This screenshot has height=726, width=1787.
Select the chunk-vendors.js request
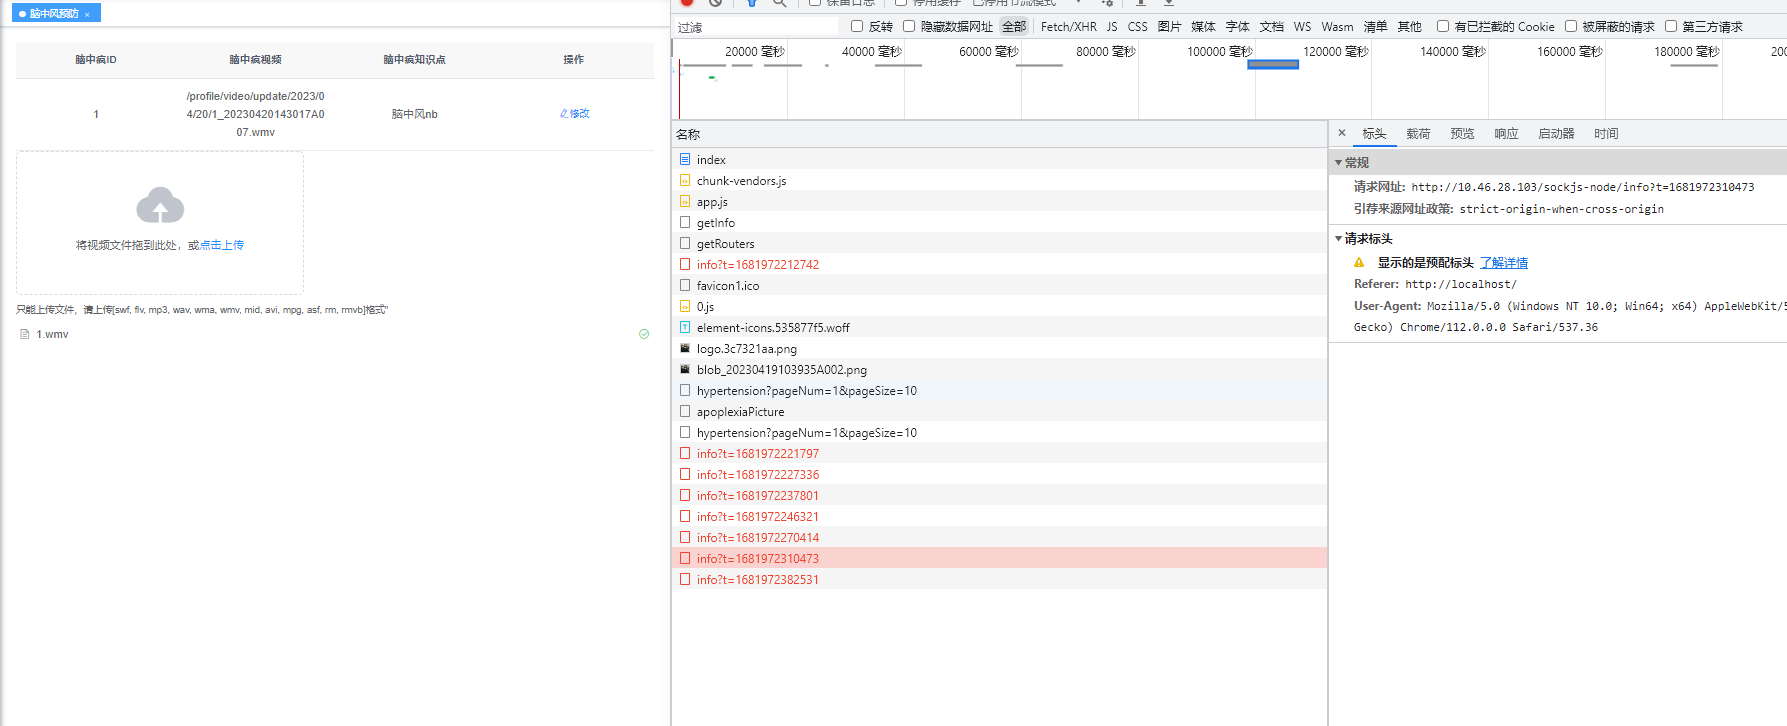[x=999, y=181]
